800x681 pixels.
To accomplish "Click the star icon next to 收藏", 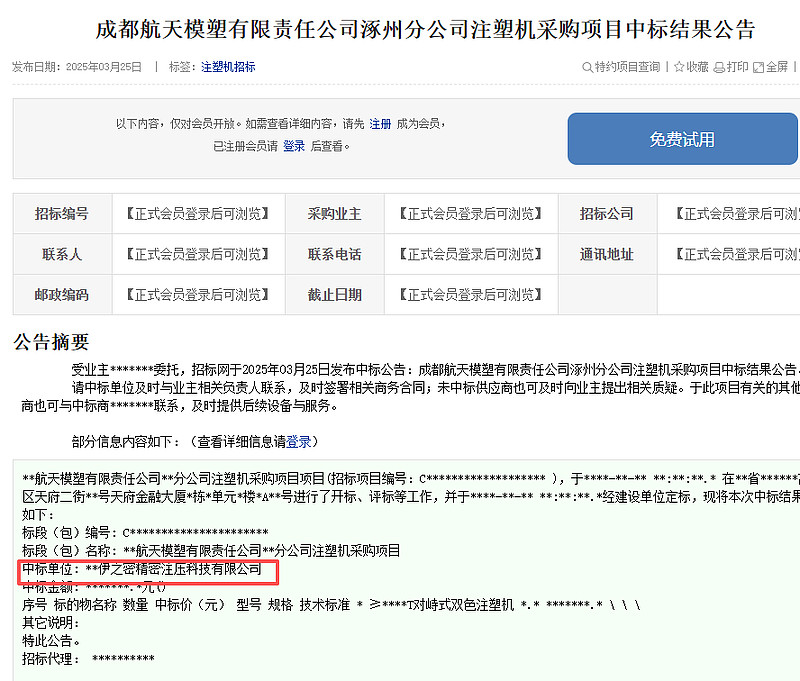I will coord(679,67).
